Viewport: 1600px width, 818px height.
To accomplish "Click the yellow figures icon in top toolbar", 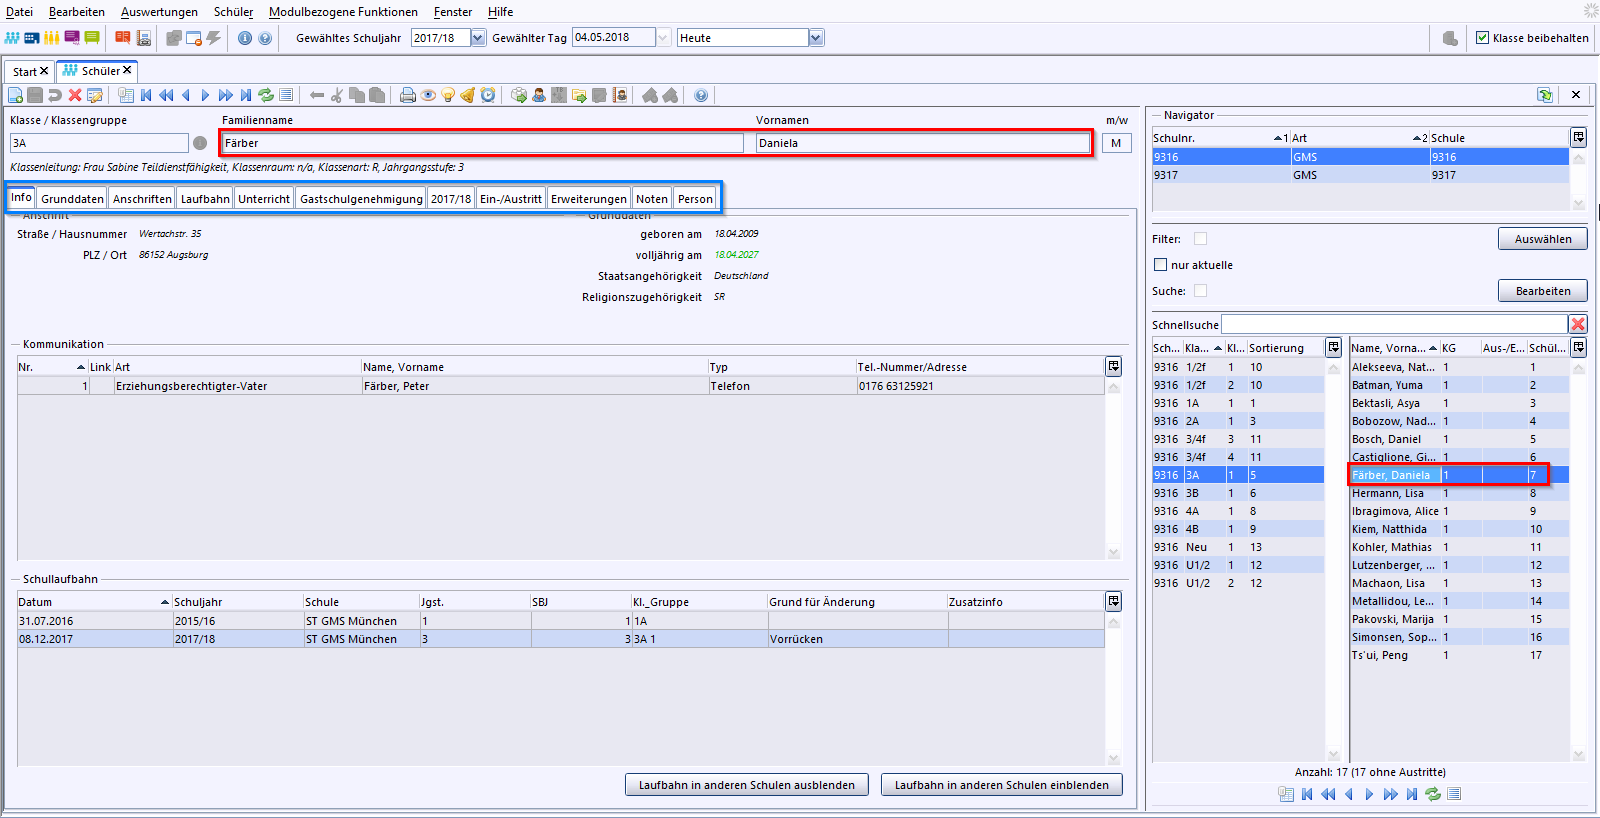I will (x=52, y=38).
